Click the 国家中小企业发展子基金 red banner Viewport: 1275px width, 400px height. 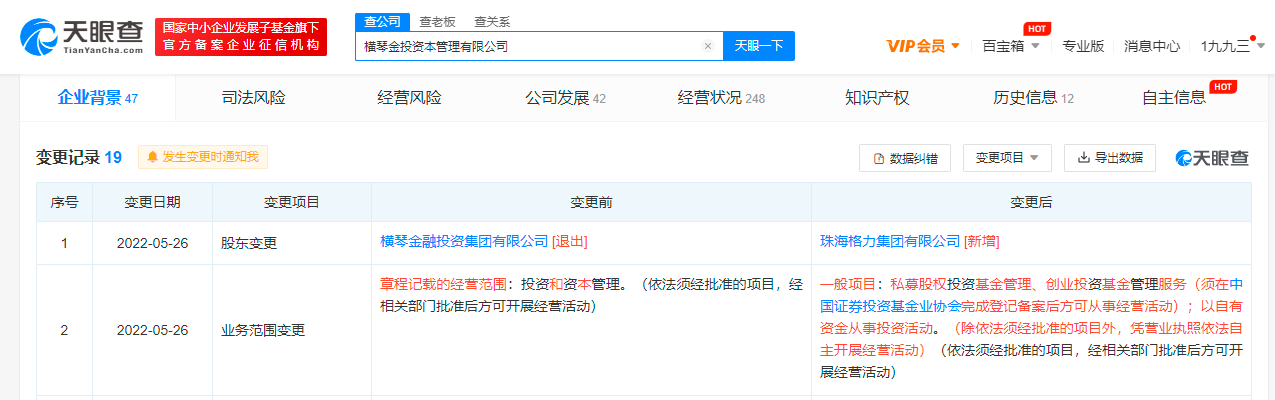[x=242, y=37]
